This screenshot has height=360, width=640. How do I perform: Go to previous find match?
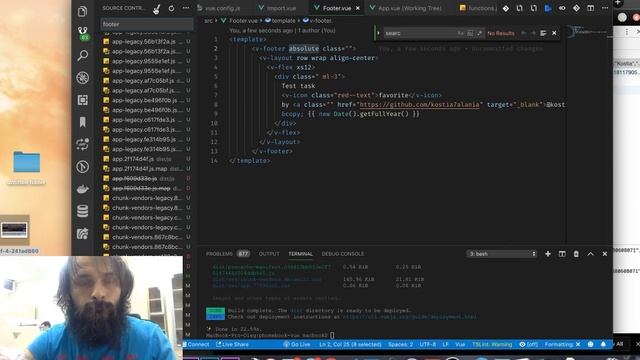524,33
